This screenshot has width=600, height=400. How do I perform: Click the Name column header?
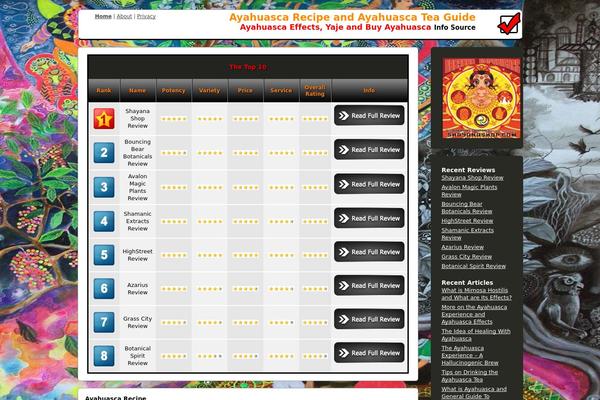pyautogui.click(x=137, y=90)
